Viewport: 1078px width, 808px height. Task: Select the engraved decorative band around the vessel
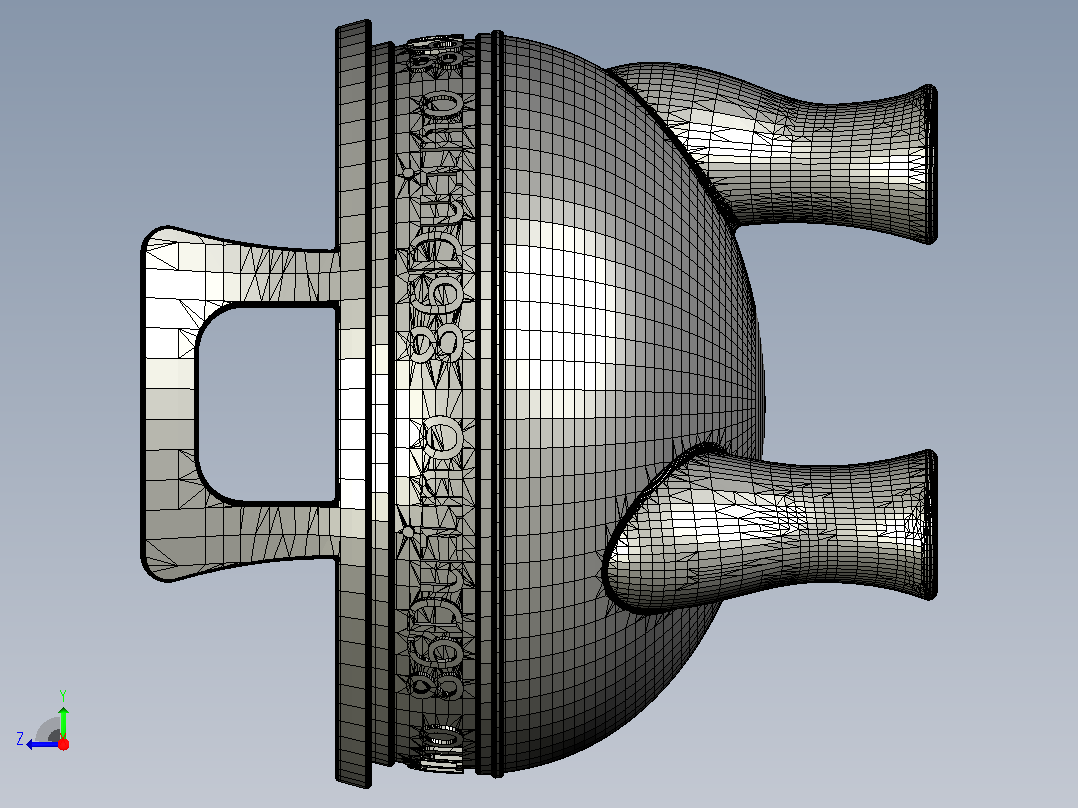coord(434,402)
